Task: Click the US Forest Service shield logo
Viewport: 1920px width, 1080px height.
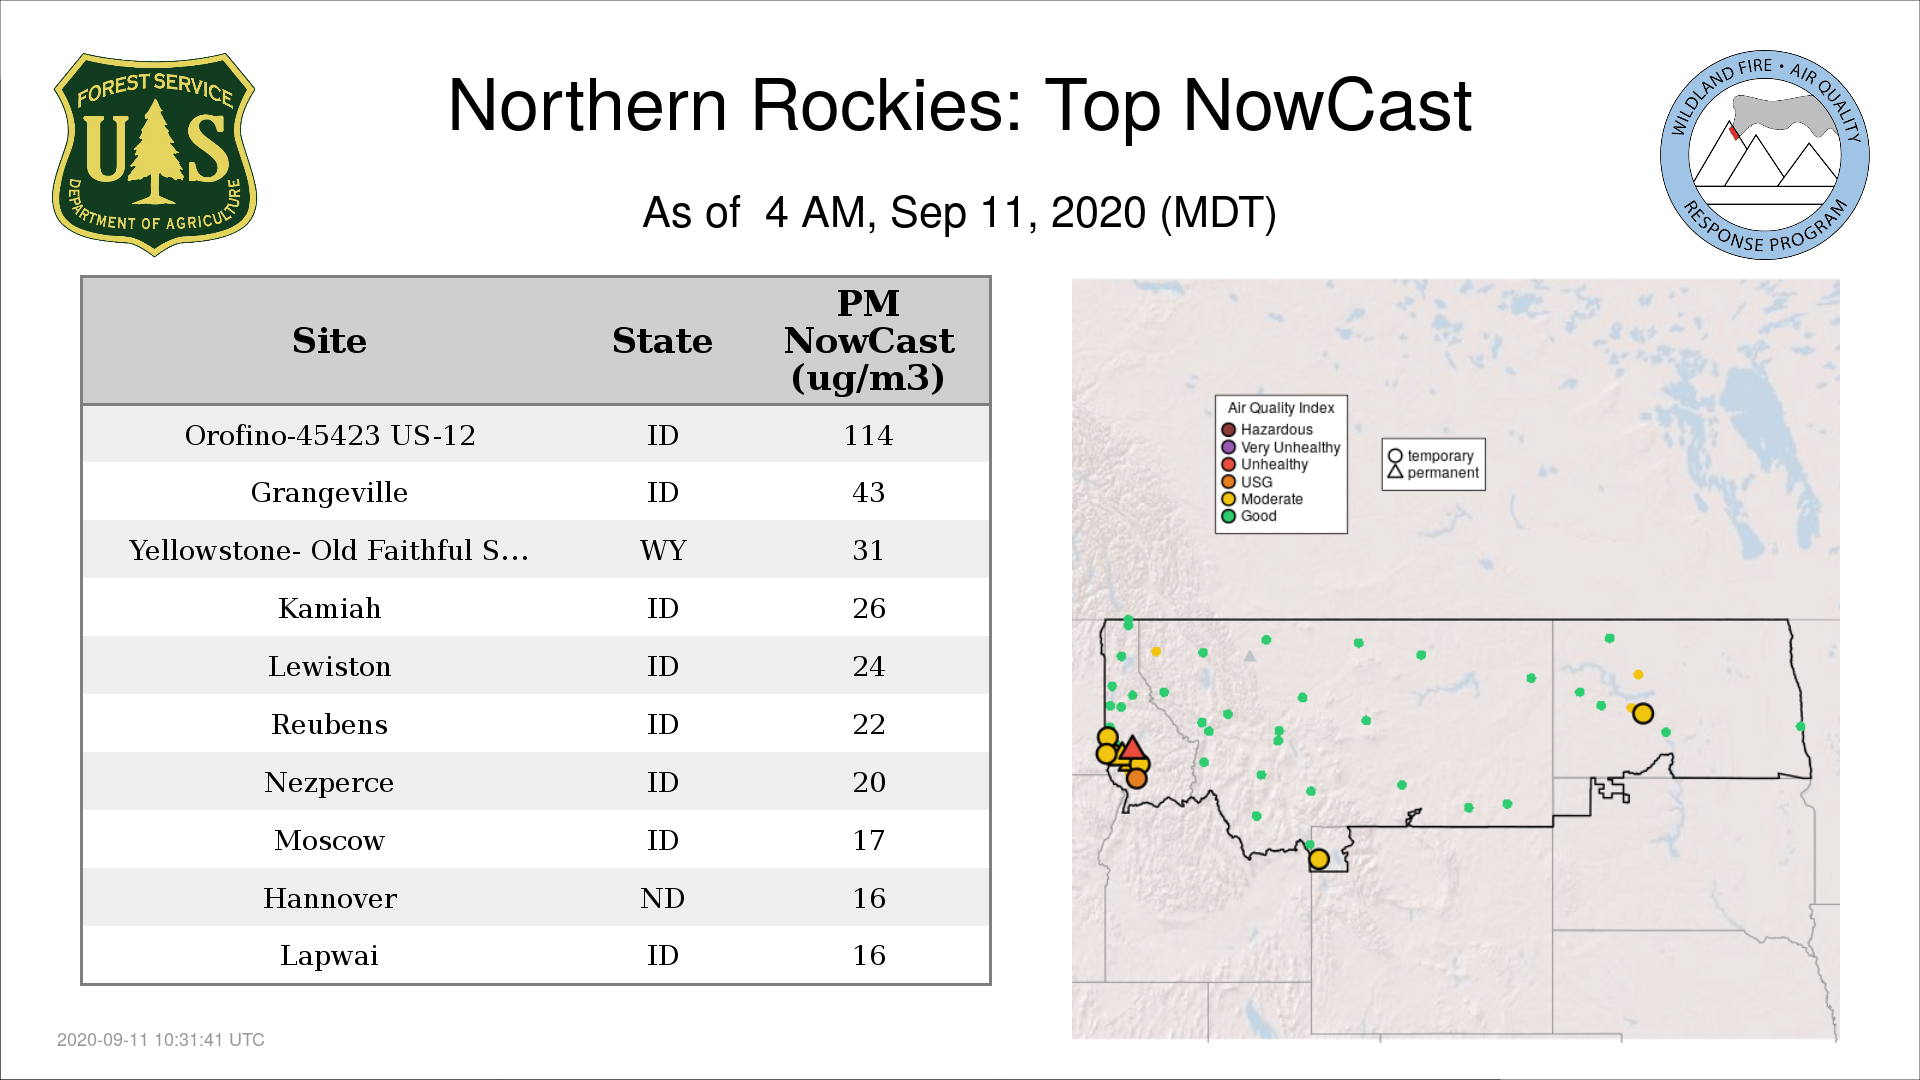Action: (154, 155)
